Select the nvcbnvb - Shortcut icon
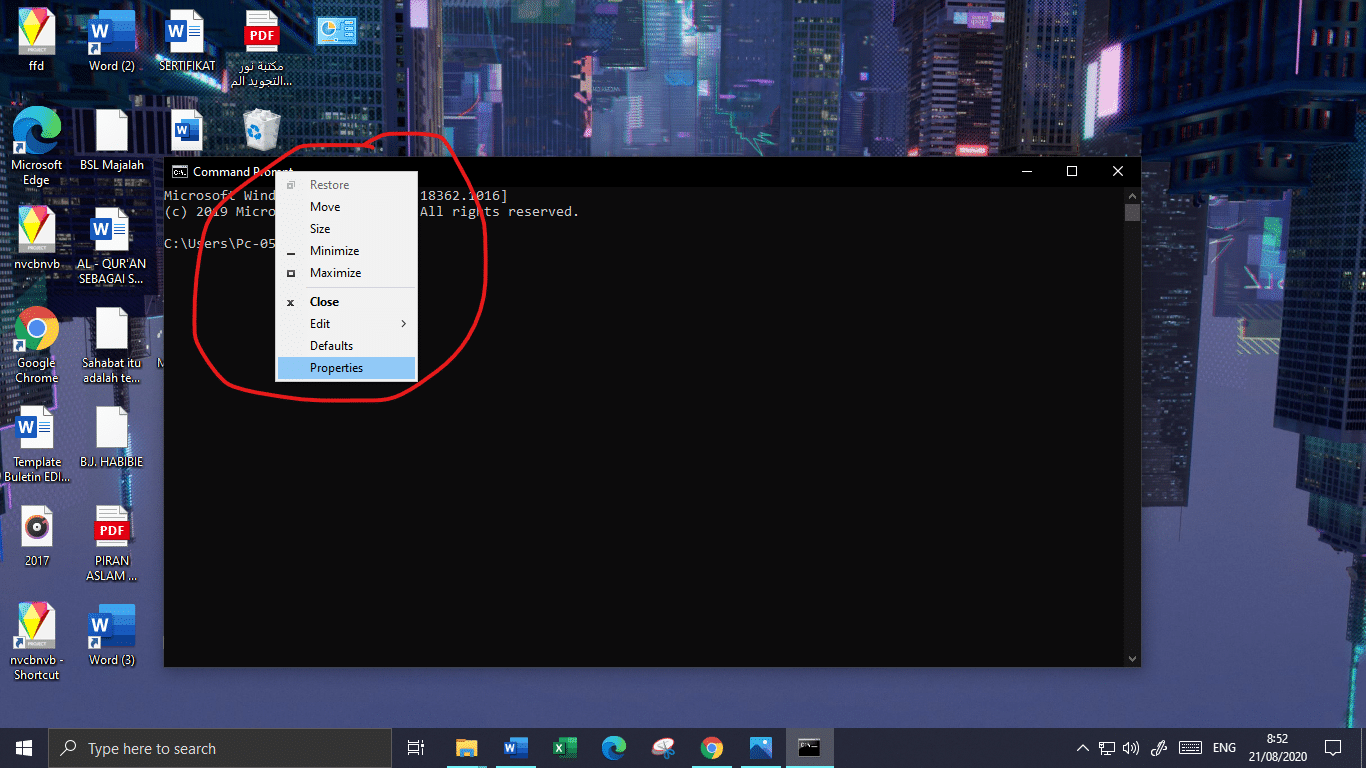The height and width of the screenshot is (768, 1366). (37, 642)
